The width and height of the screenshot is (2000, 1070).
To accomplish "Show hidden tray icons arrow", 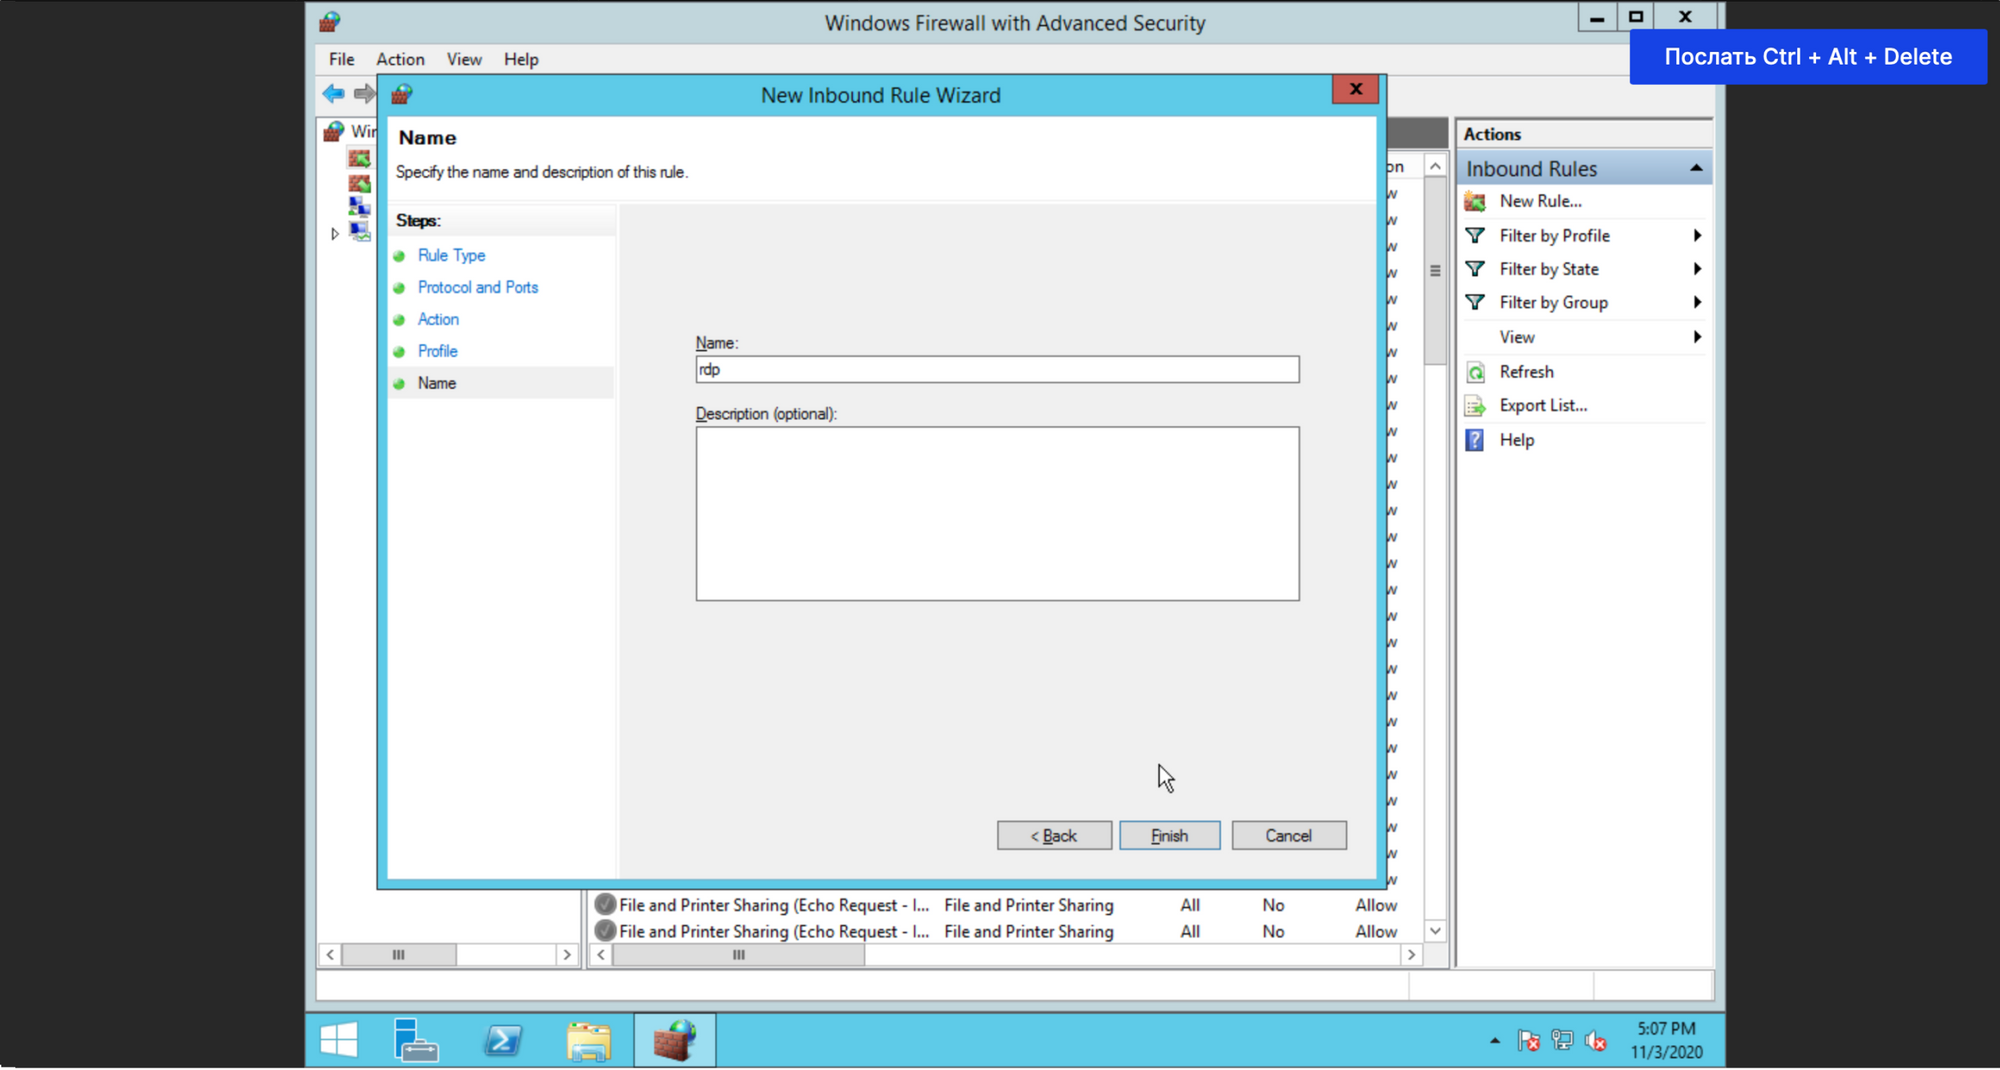I will tap(1495, 1041).
